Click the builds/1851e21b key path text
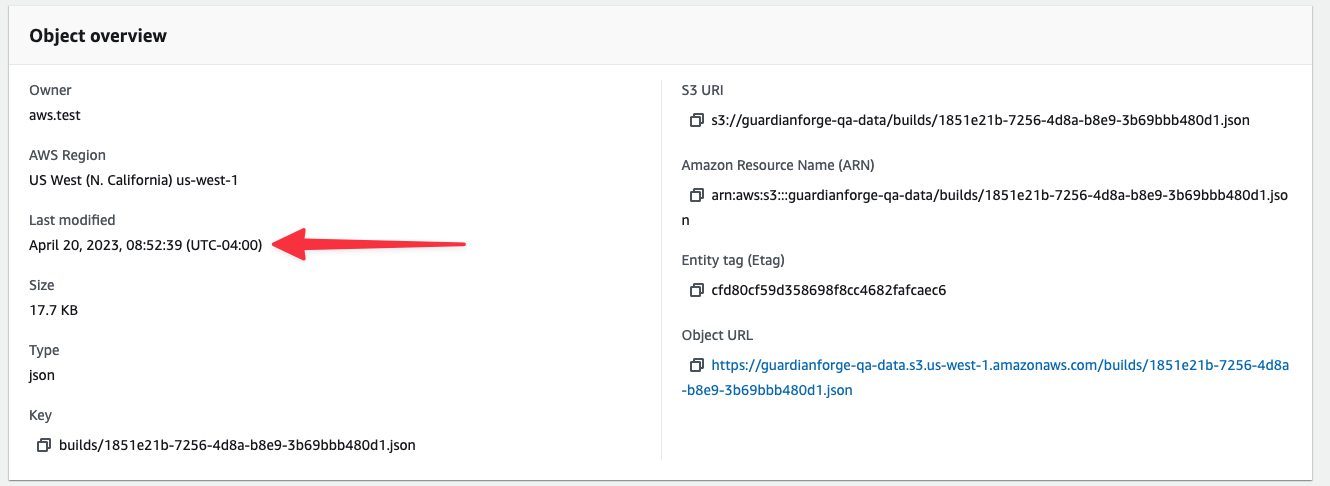Screen dimensions: 1330x486 (x=237, y=445)
